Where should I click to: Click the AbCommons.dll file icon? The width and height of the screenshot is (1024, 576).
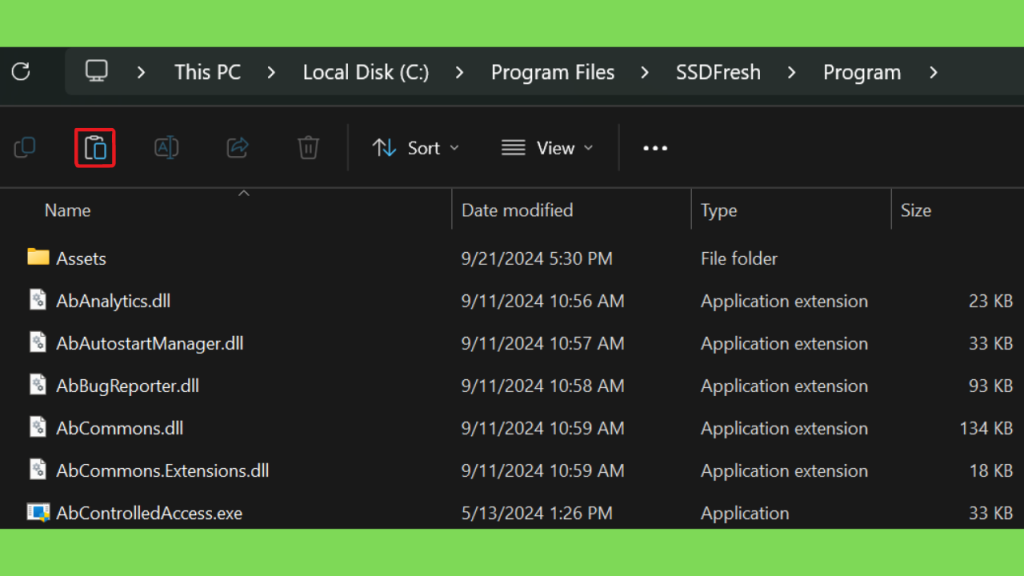pos(38,427)
